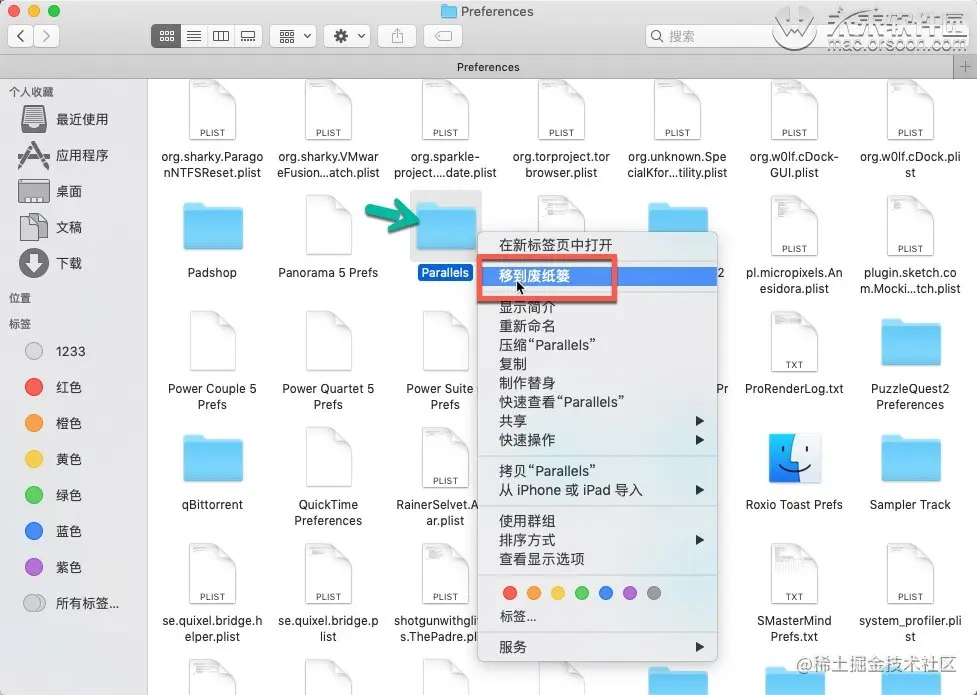Image resolution: width=977 pixels, height=695 pixels.
Task: Open the gear action menu
Action: pyautogui.click(x=348, y=36)
